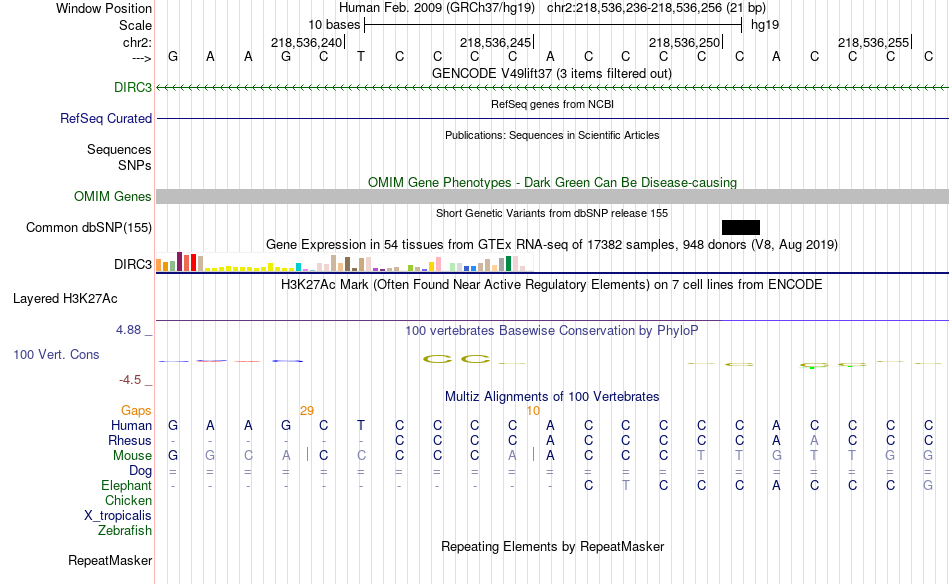Screen dimensions: 950x584
Task: Select the DIRC3 label beside the GTEx bars
Action: (x=133, y=264)
